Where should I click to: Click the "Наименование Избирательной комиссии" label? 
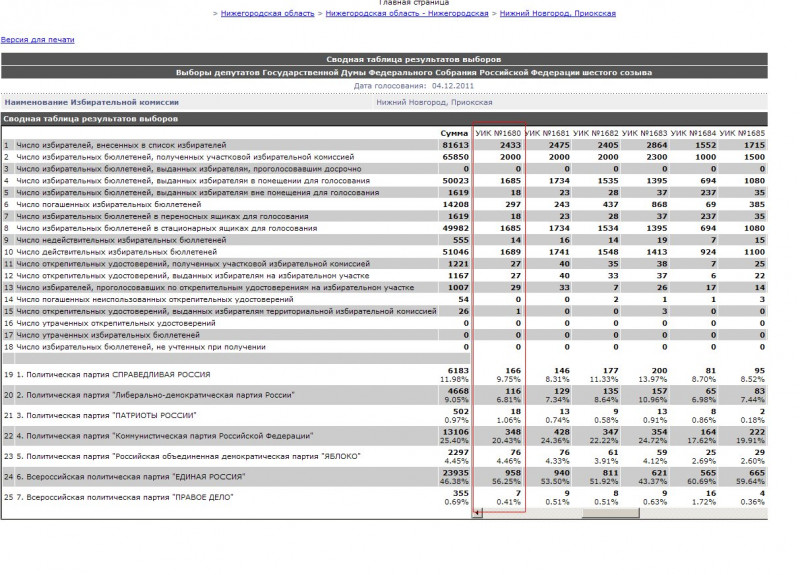[x=92, y=102]
